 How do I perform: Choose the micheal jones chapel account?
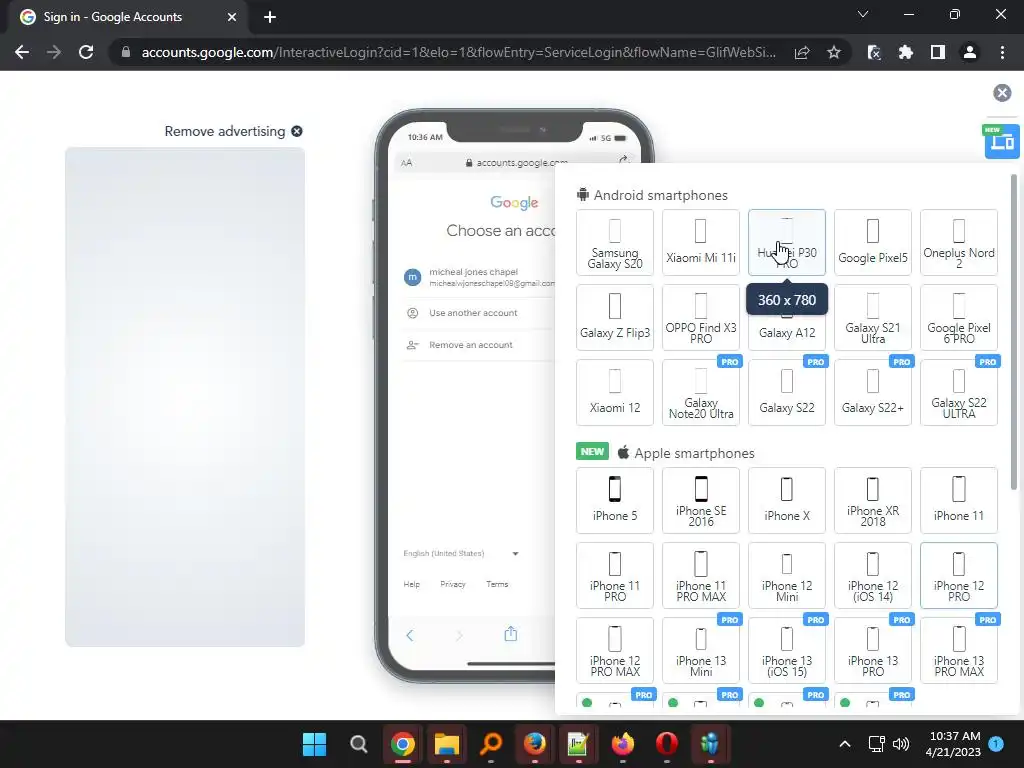[x=479, y=278]
